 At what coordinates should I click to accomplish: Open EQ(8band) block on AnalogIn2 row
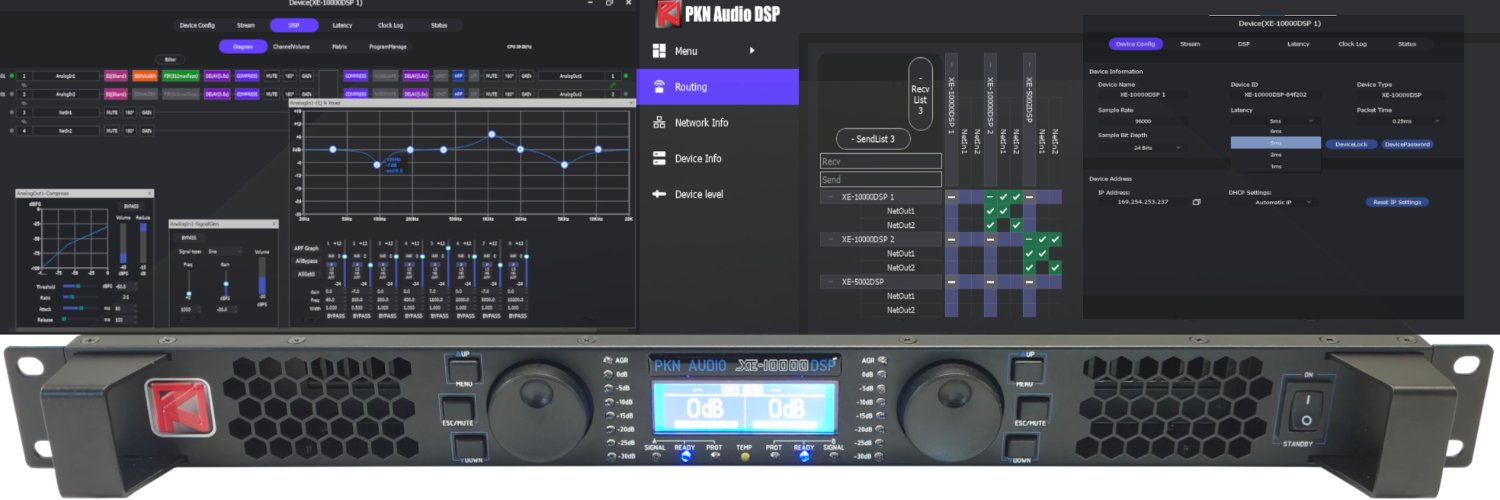pyautogui.click(x=116, y=94)
